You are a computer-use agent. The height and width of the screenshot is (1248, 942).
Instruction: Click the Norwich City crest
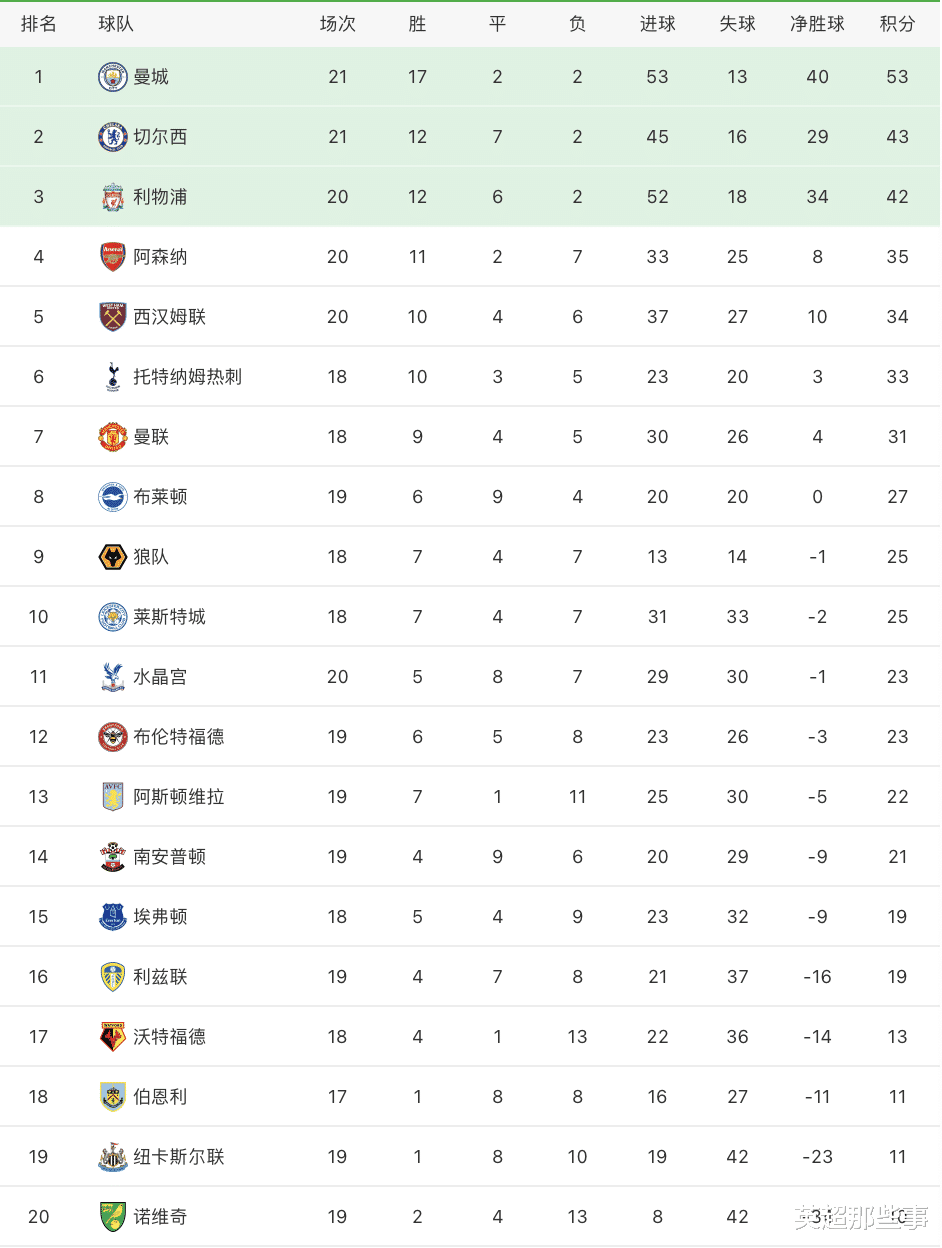(x=113, y=1217)
